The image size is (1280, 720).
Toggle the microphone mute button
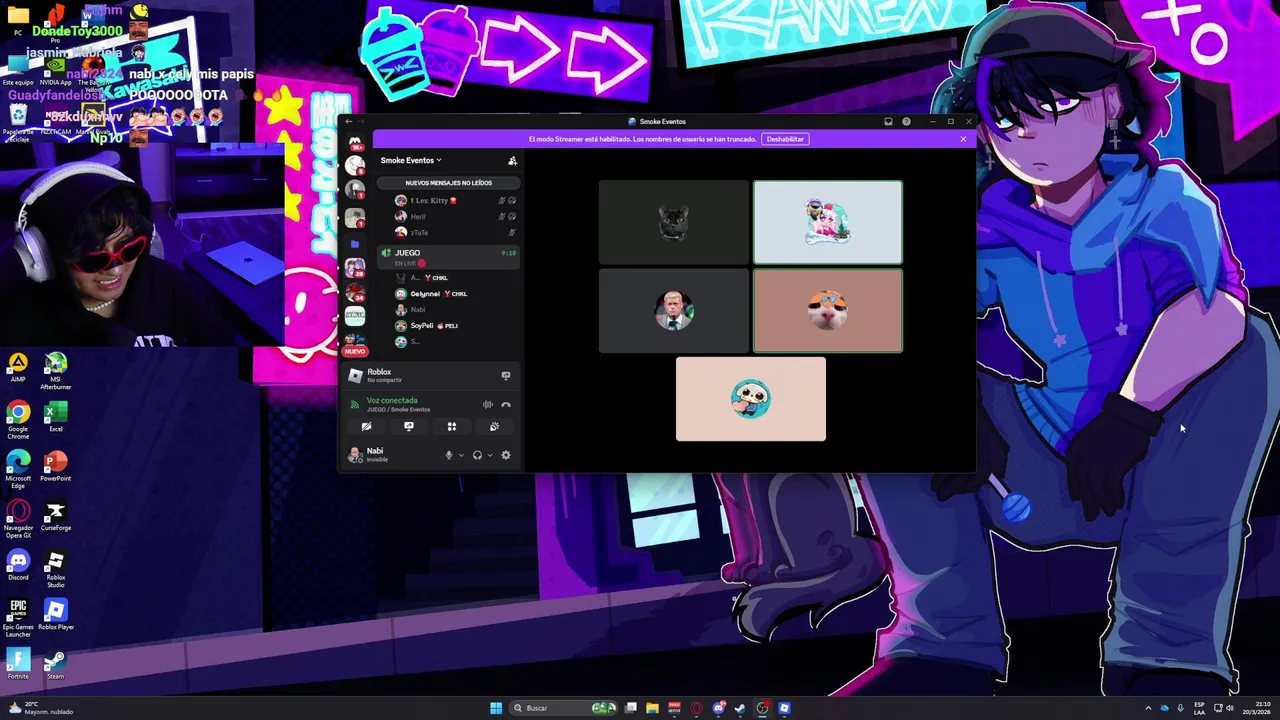point(448,455)
